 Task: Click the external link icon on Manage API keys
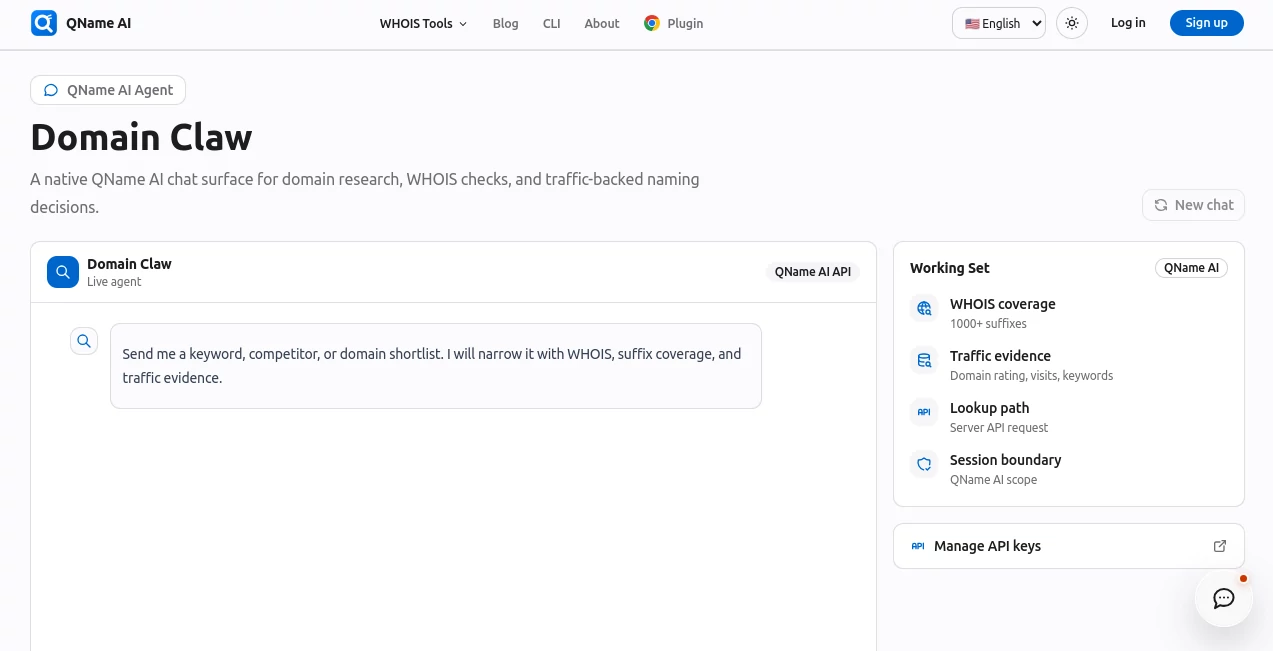1220,546
